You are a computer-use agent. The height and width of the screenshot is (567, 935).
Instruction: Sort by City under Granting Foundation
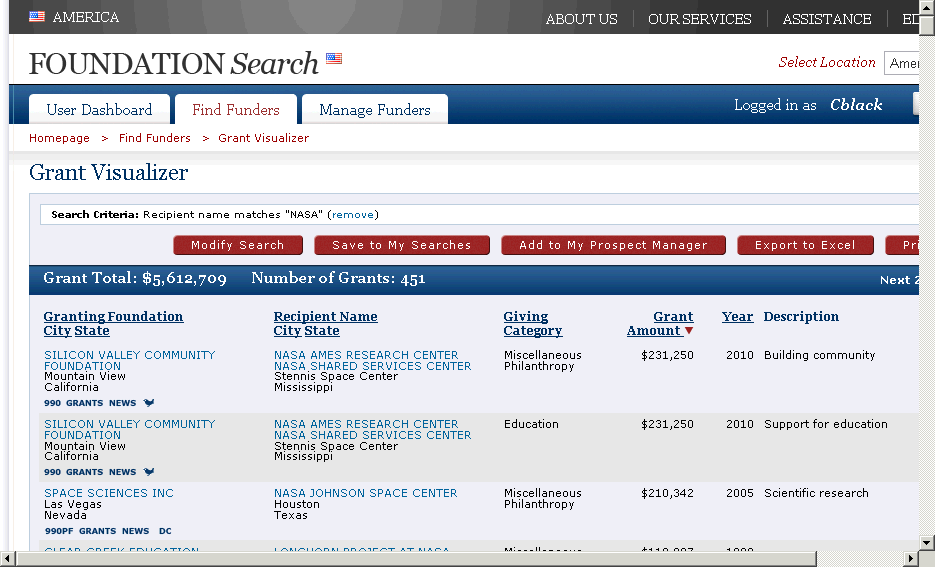coord(57,331)
